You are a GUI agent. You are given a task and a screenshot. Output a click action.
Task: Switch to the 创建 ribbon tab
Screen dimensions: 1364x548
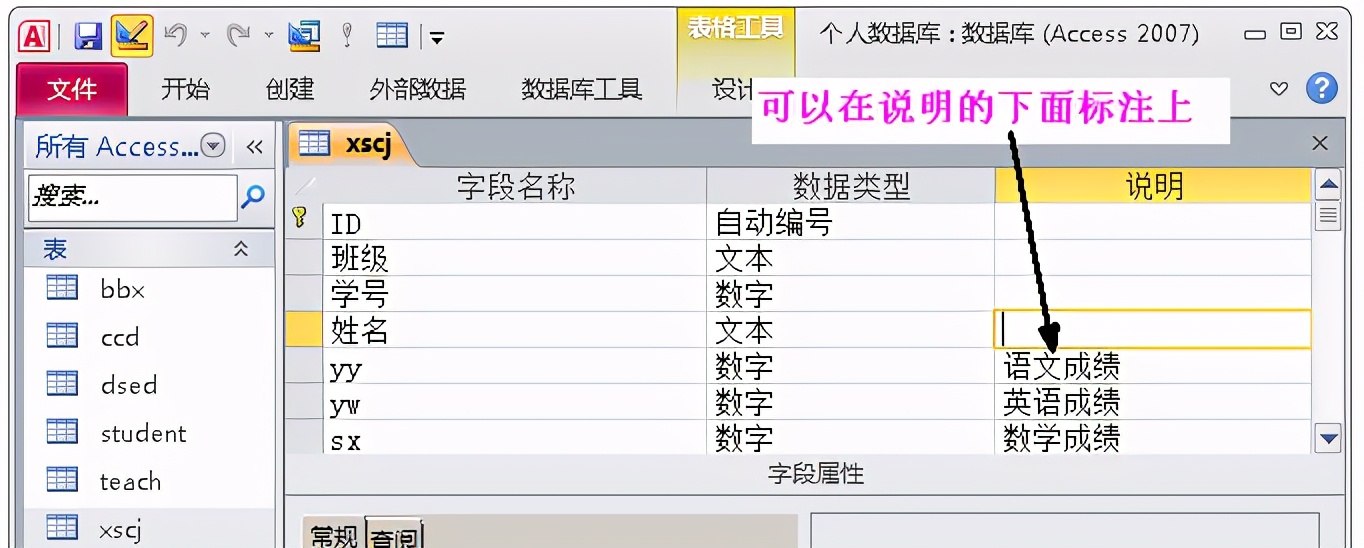pos(290,89)
